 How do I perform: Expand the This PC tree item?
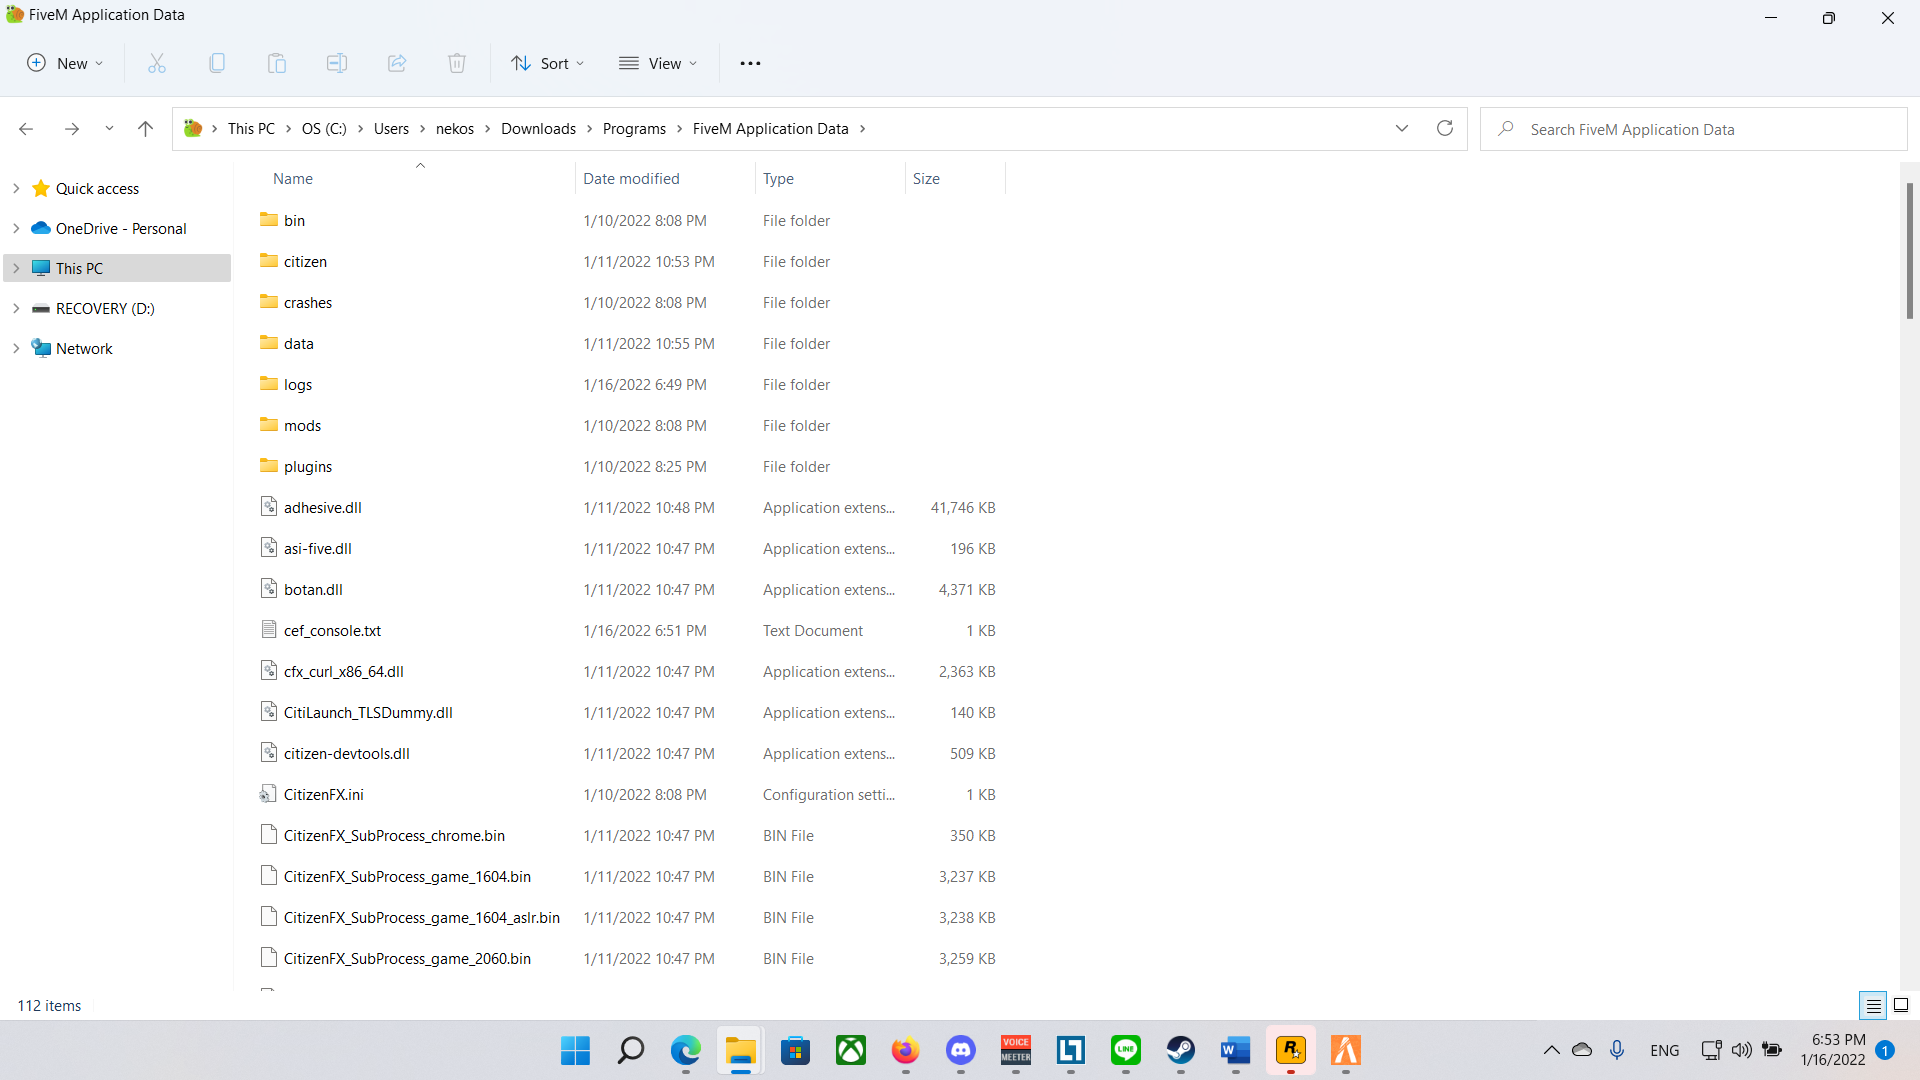tap(16, 268)
